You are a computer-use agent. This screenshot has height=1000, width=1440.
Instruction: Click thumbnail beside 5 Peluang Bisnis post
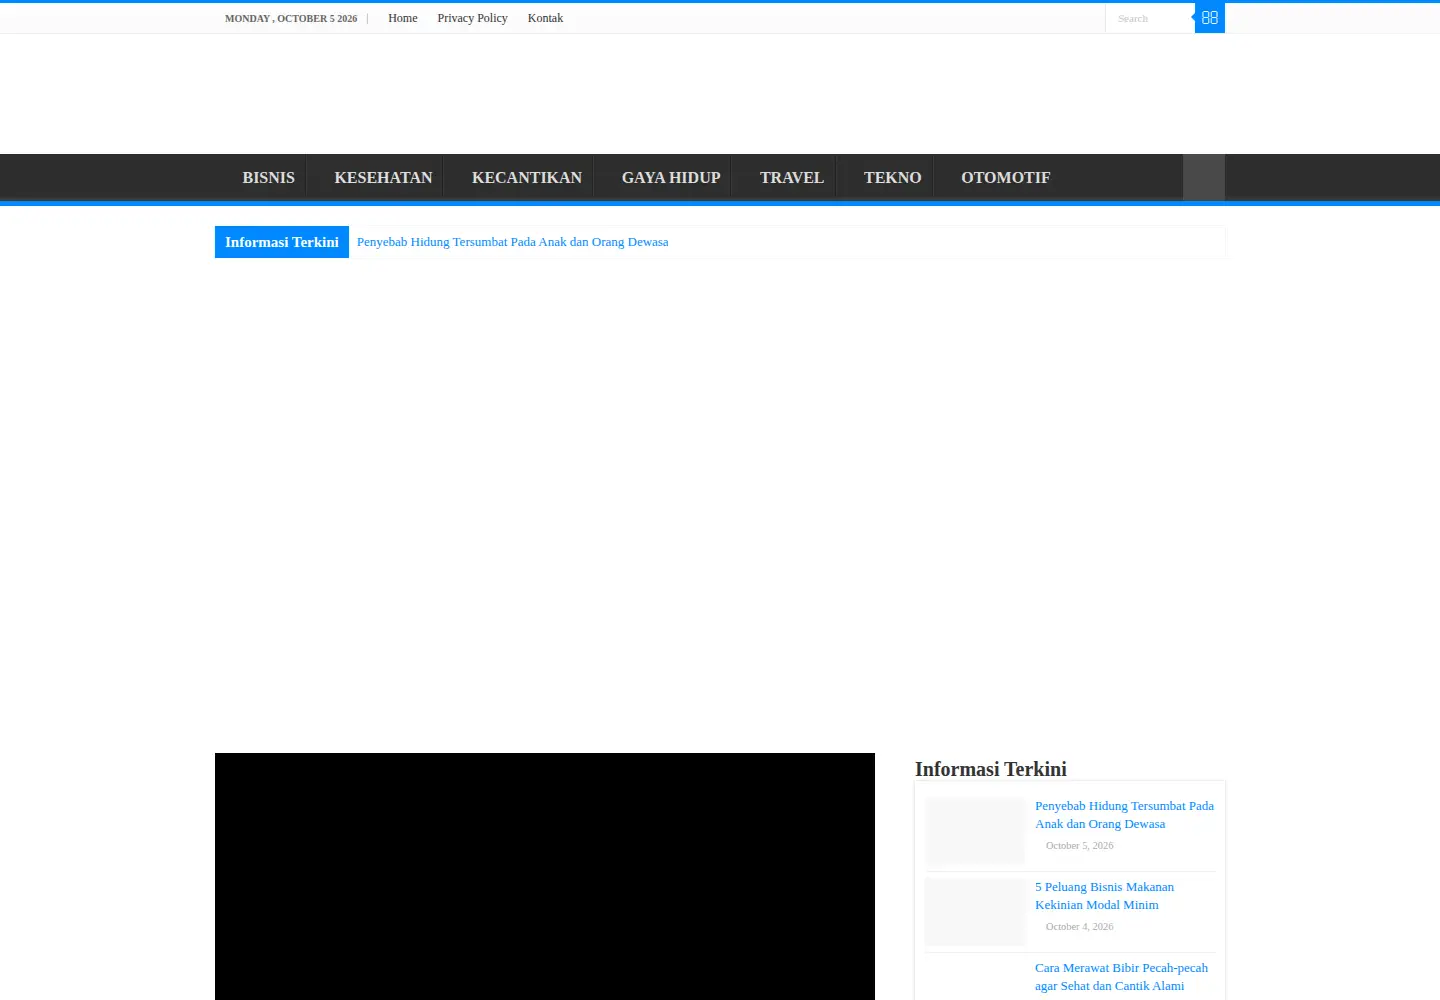click(x=975, y=912)
